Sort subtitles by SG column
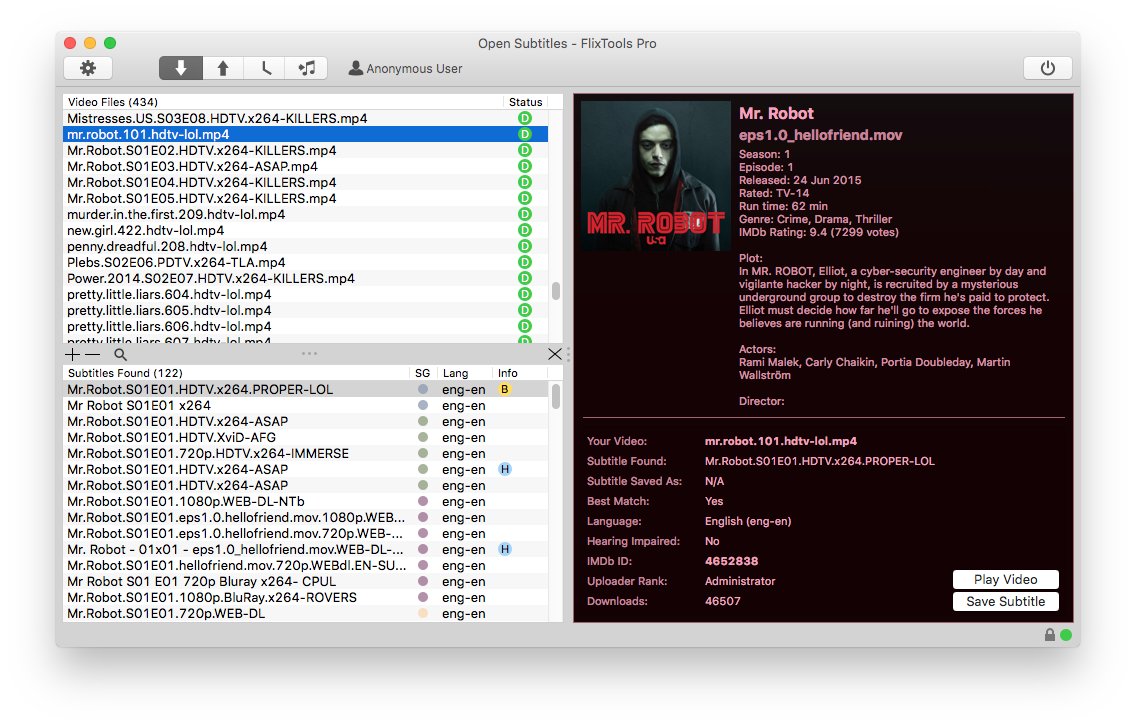This screenshot has width=1136, height=727. [423, 373]
